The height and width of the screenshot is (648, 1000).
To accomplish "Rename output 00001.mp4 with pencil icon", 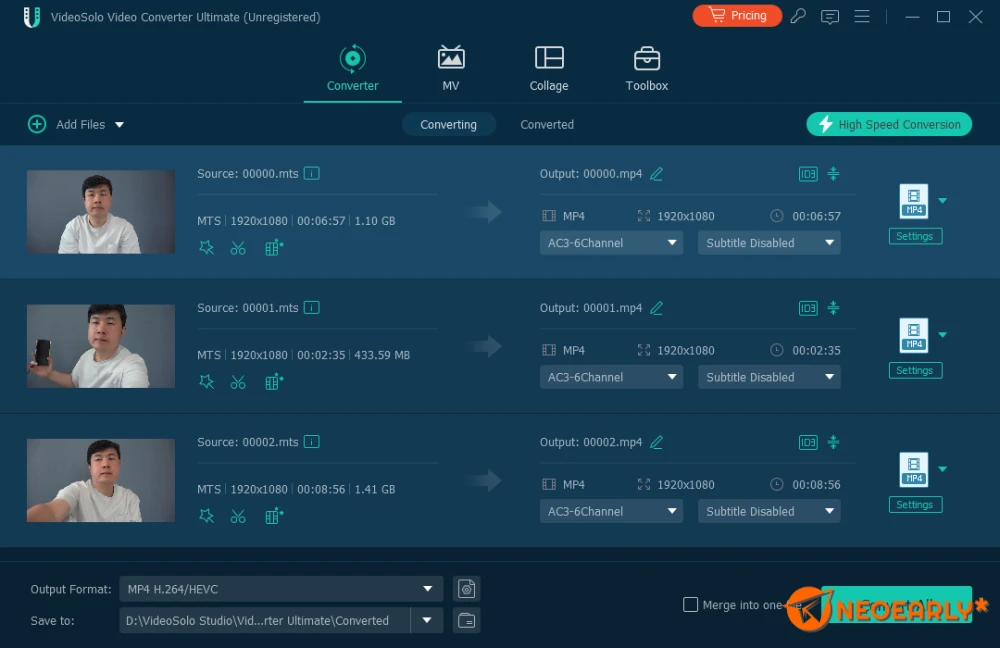I will coord(656,308).
